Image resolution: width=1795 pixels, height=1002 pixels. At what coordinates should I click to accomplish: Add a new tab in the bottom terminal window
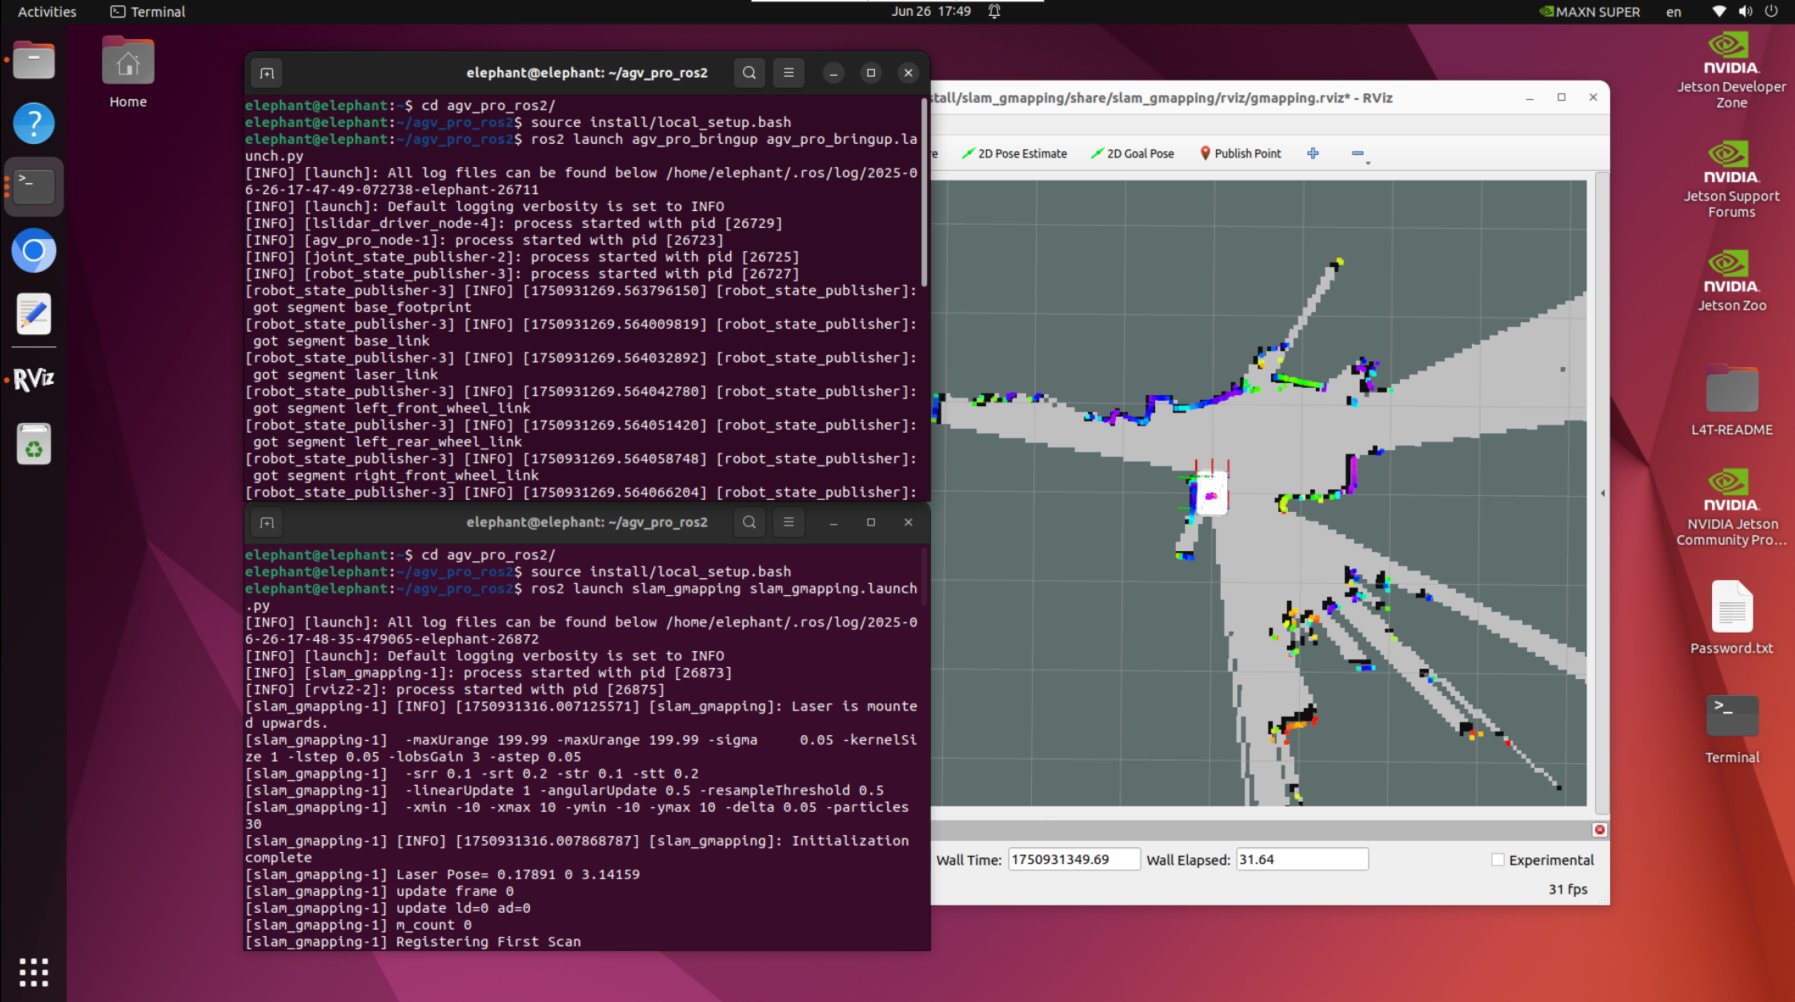click(267, 522)
